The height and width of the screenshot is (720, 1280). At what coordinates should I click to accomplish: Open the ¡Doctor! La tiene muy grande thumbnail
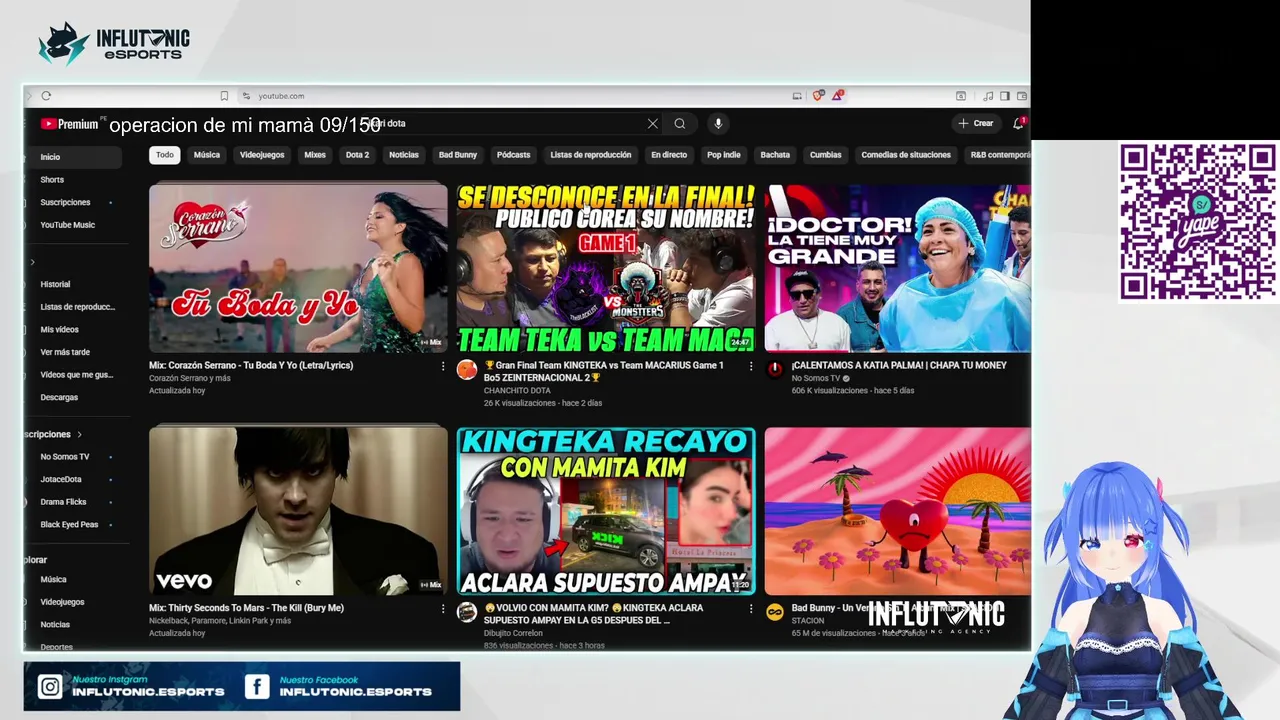point(897,268)
